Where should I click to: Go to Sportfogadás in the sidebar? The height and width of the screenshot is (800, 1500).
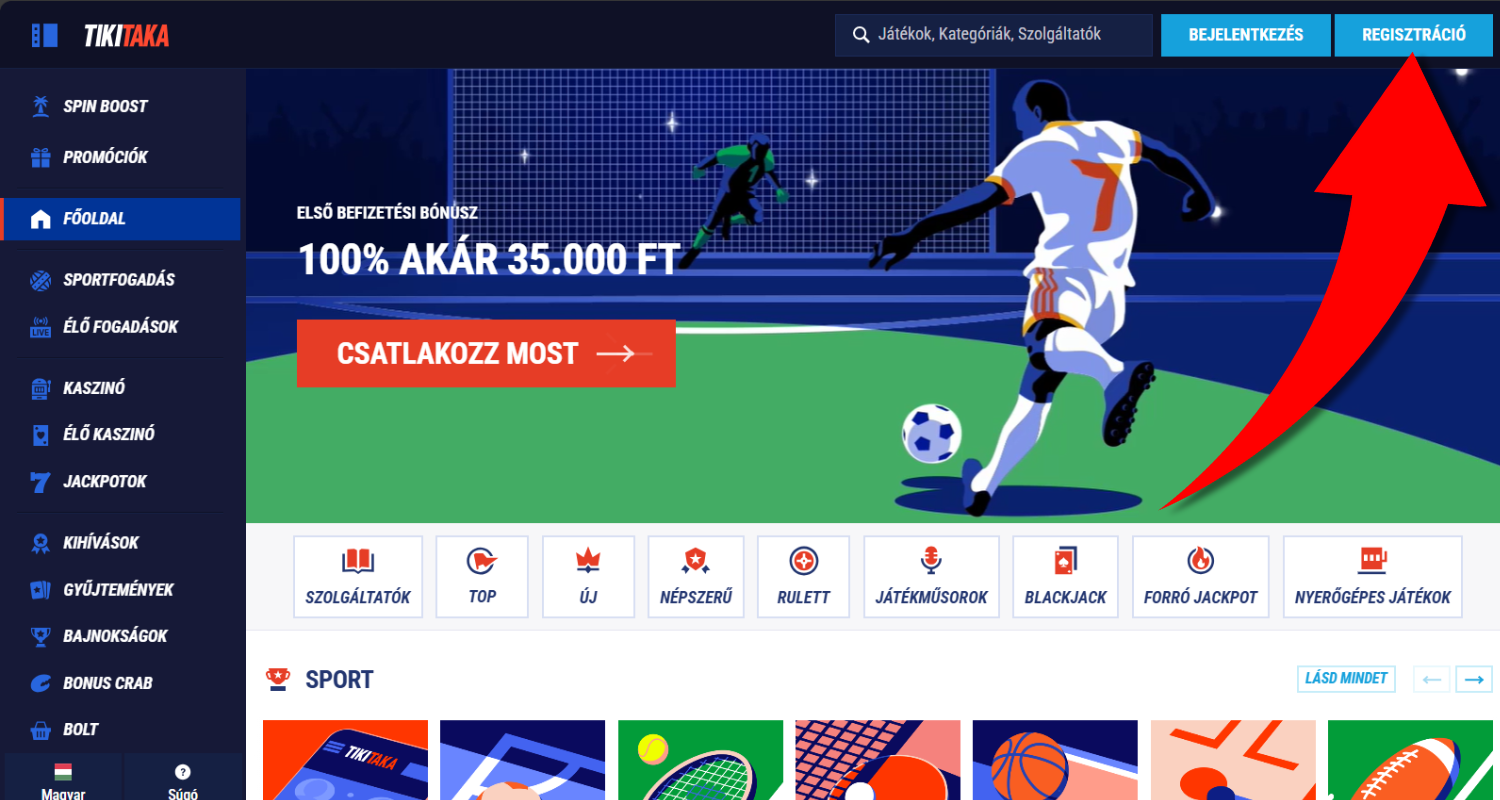click(120, 280)
